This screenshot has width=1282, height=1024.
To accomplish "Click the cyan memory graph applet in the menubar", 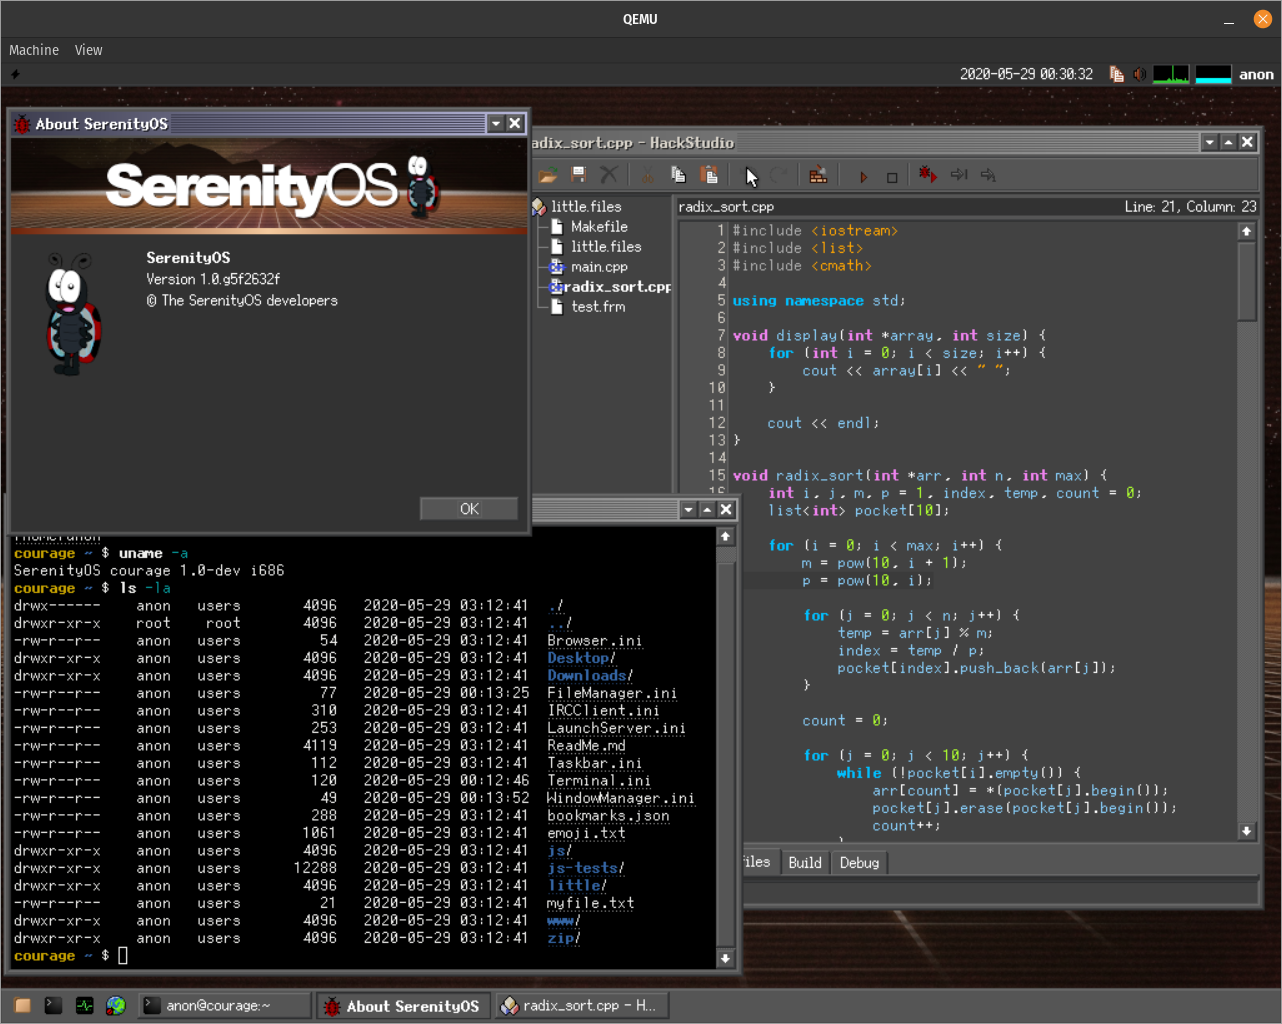I will click(1213, 74).
